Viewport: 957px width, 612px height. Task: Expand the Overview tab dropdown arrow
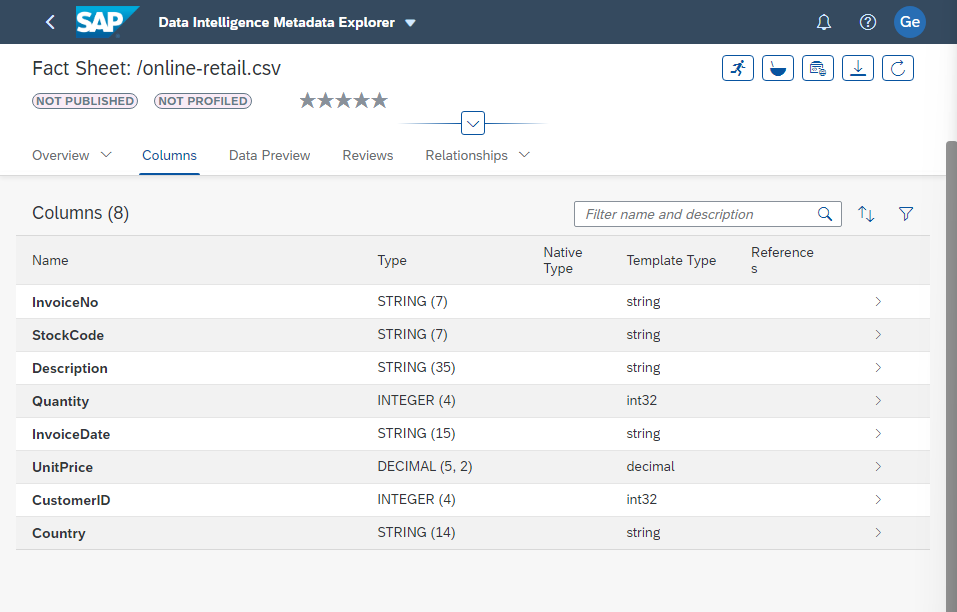[106, 155]
